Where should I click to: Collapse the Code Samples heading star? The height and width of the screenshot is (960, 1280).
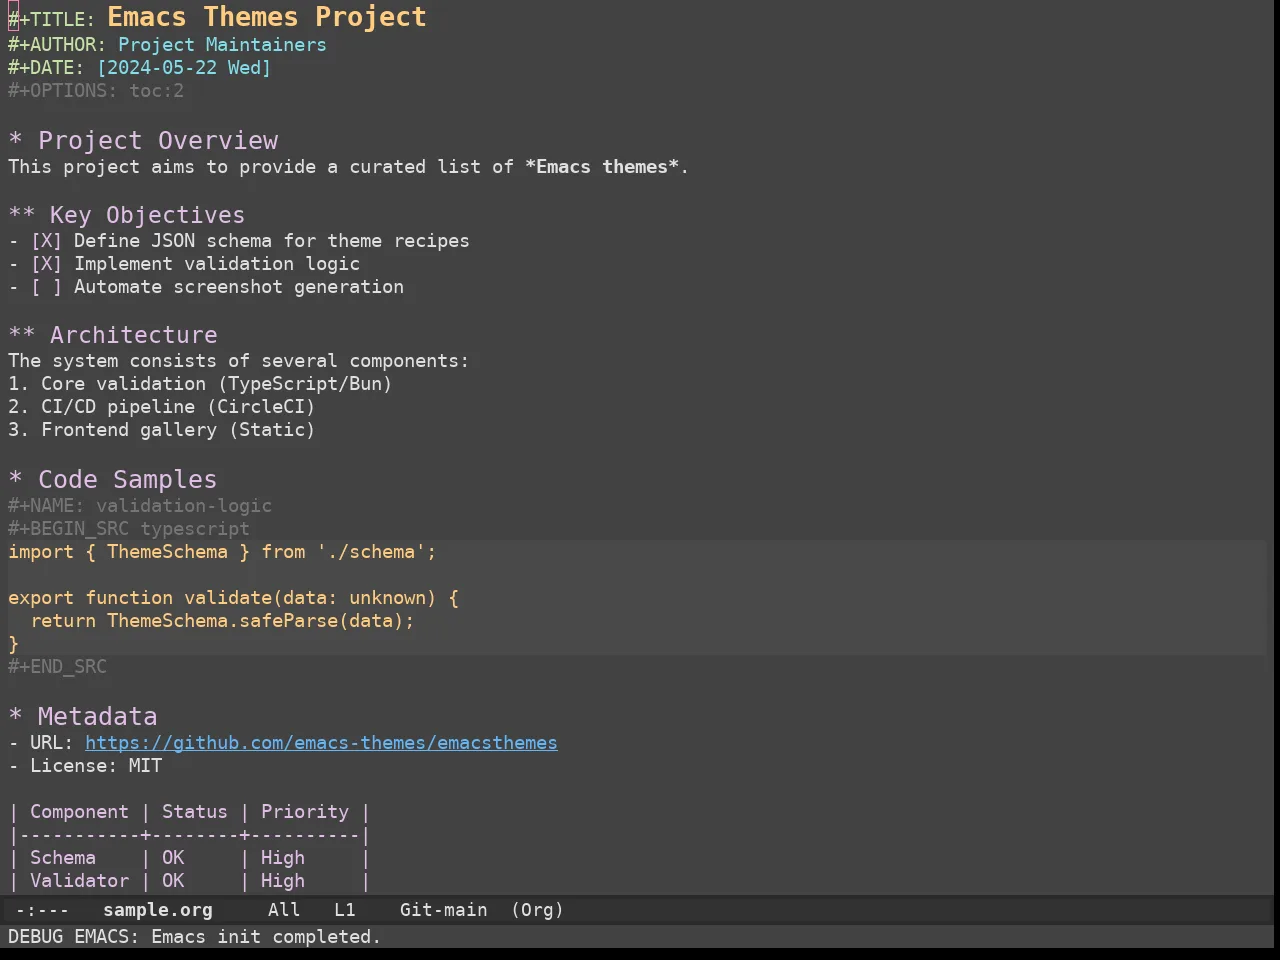coord(15,480)
